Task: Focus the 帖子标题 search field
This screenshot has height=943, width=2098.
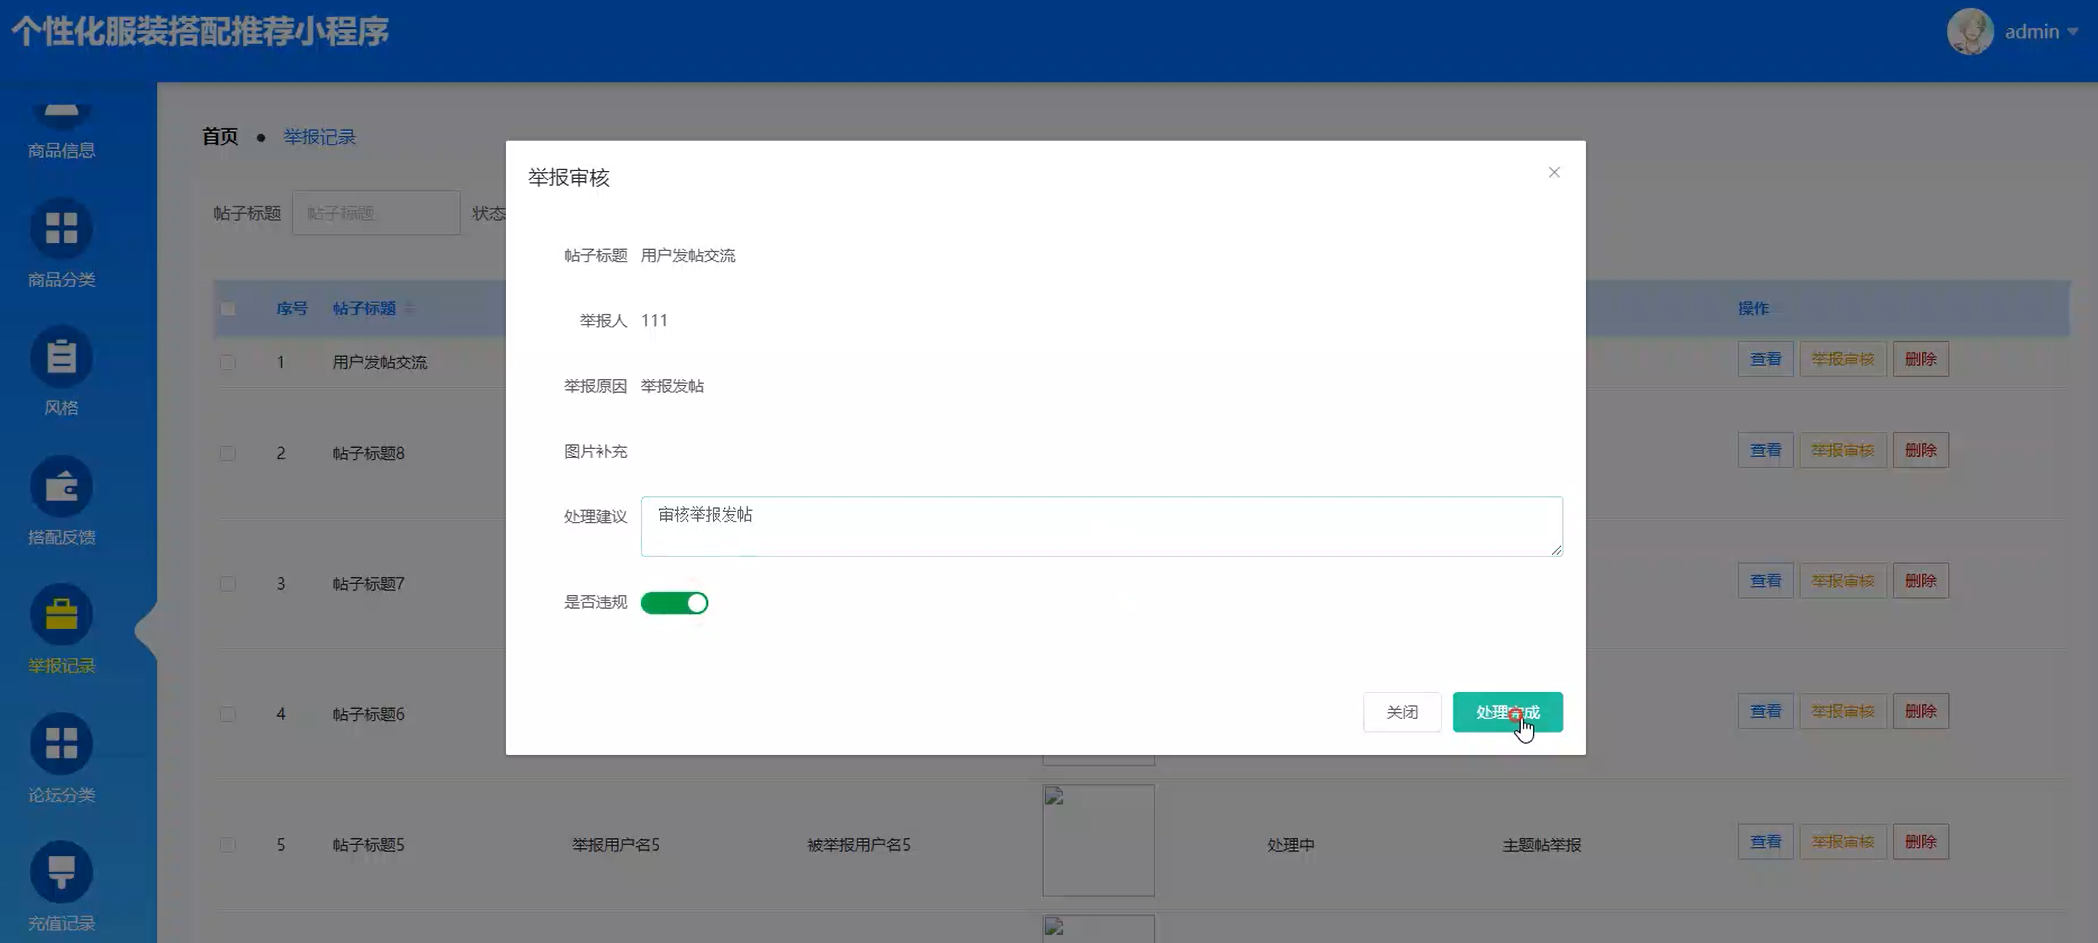Action: [x=376, y=213]
